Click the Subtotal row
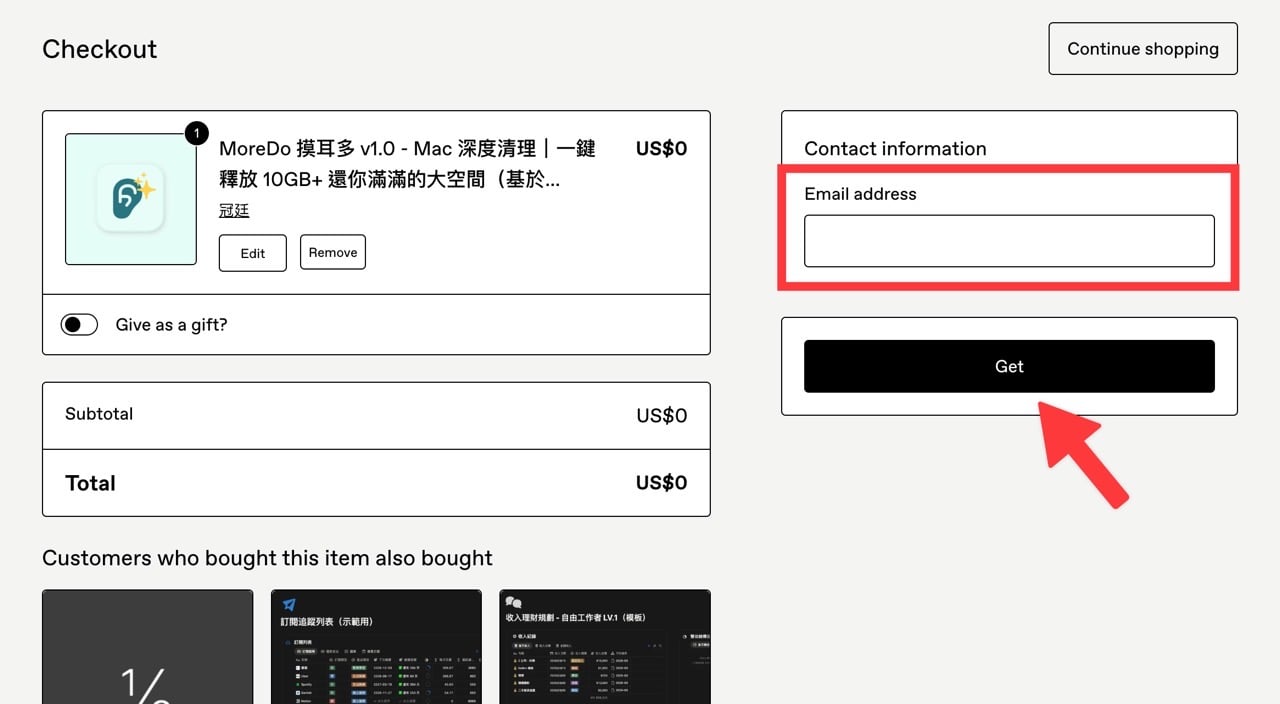 point(376,415)
